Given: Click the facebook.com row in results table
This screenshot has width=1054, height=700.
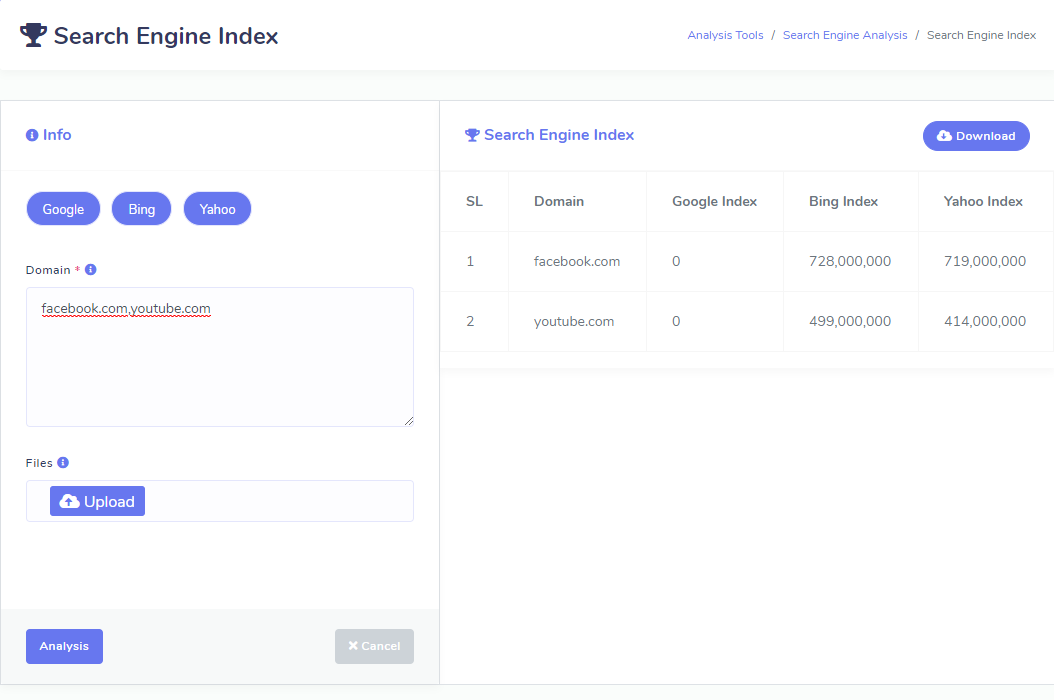Looking at the screenshot, I should (577, 261).
